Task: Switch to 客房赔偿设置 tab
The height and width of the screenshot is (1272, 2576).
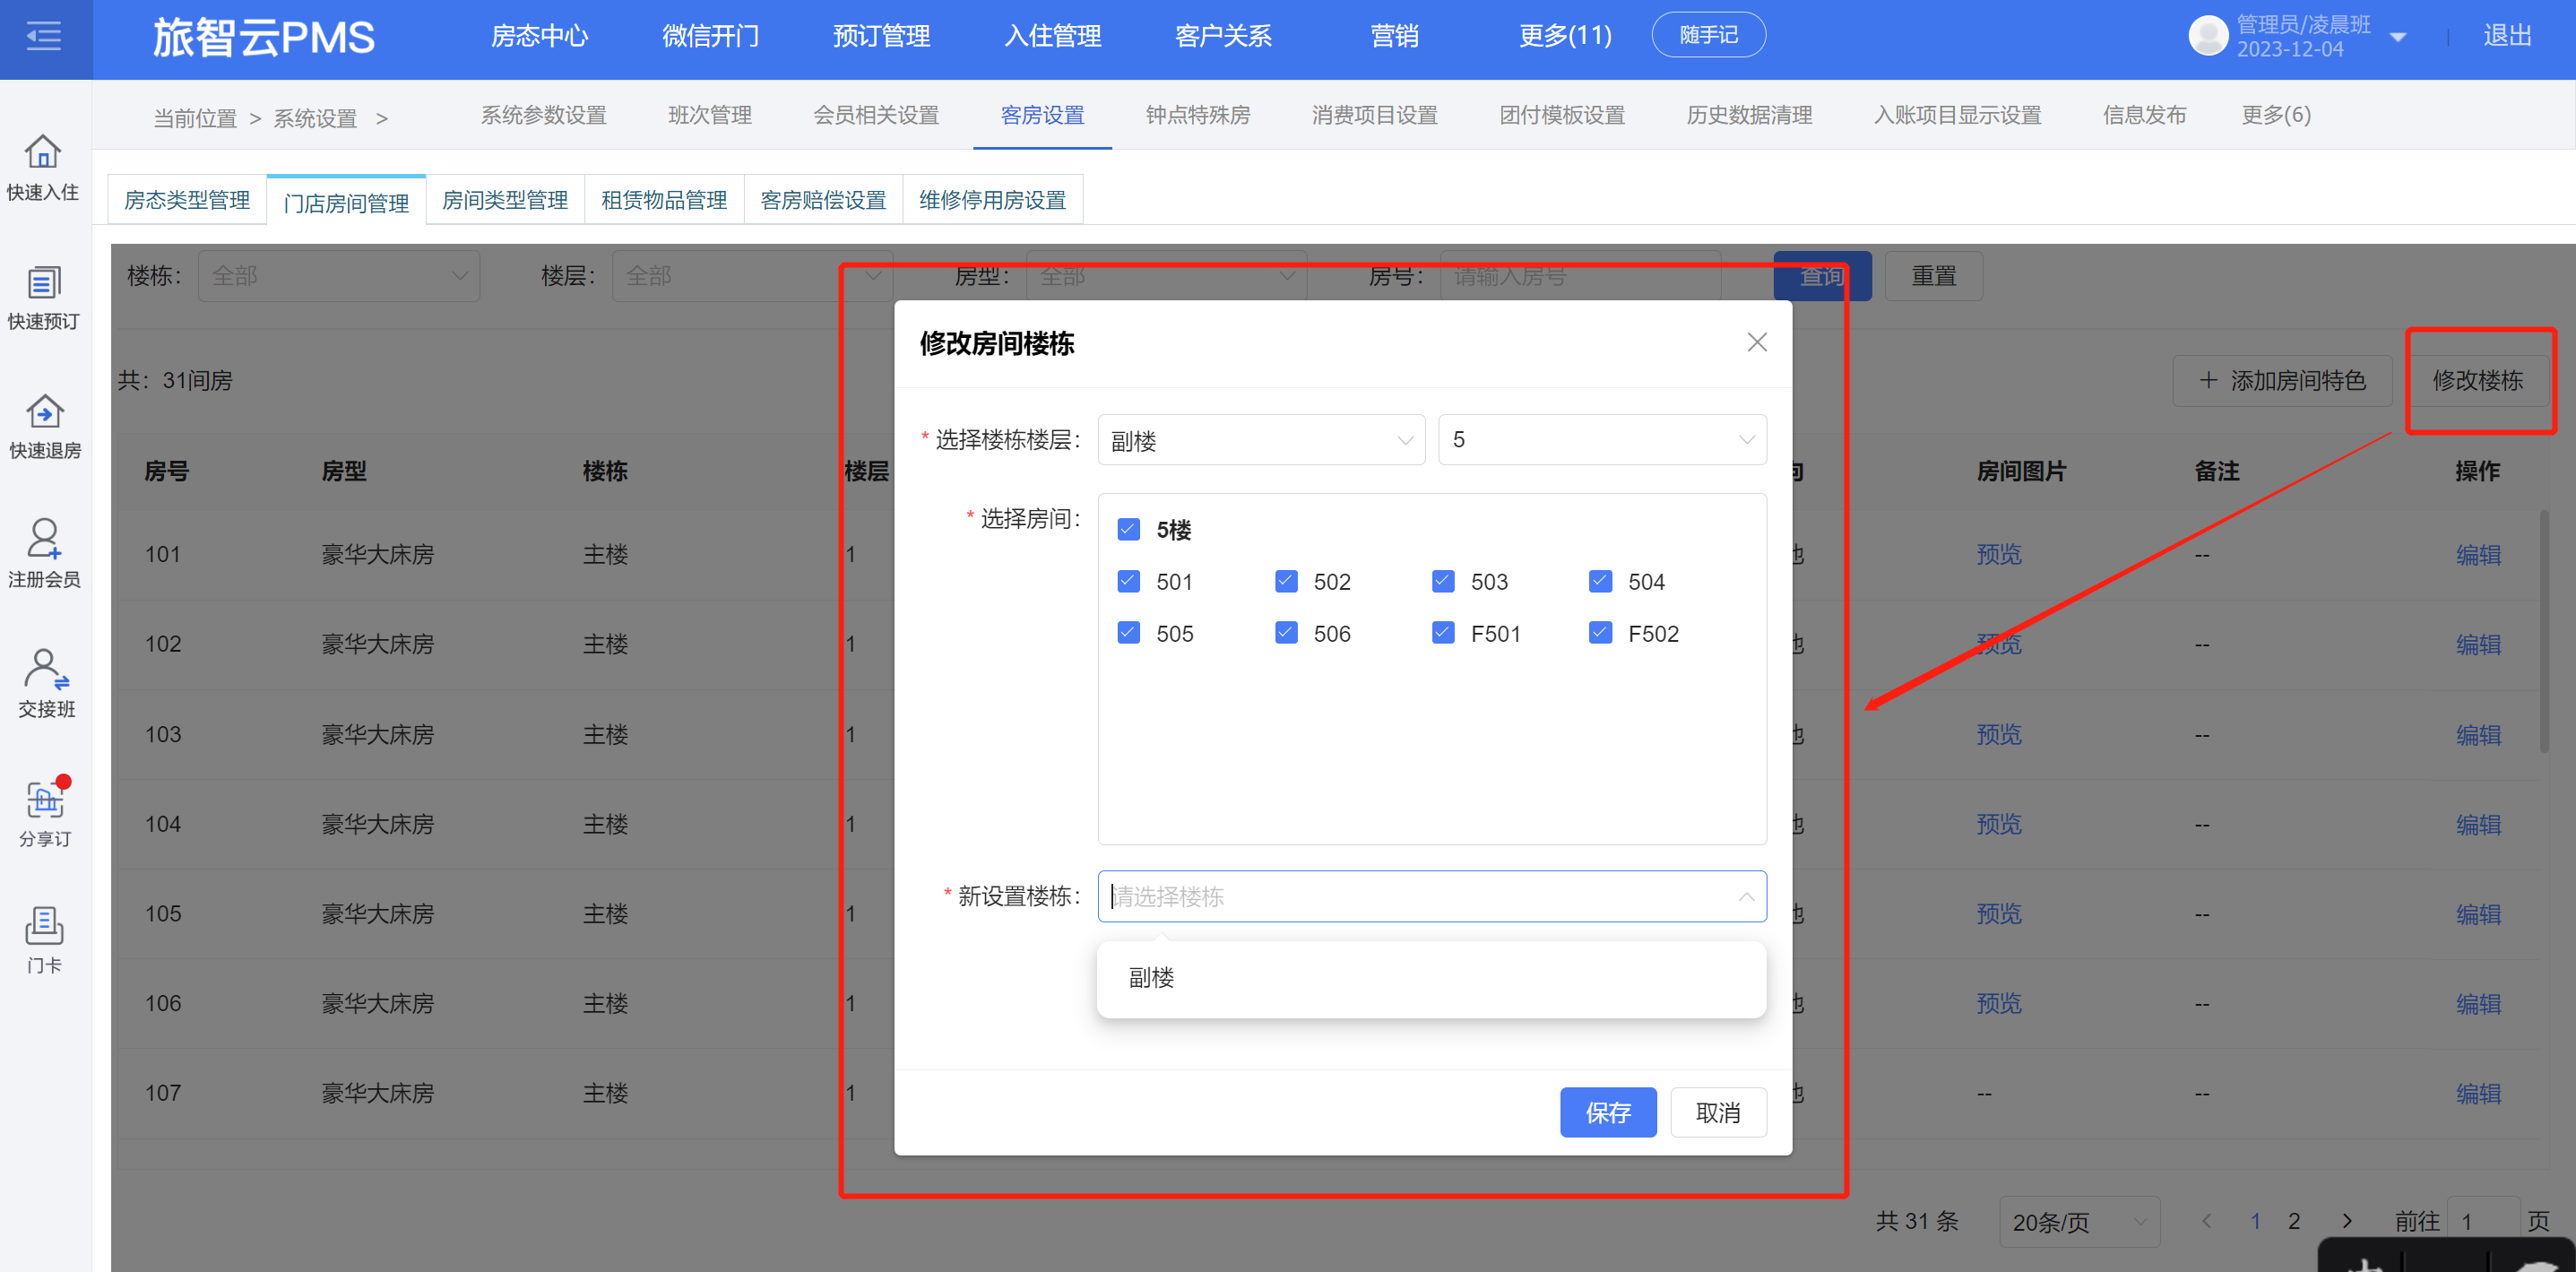Action: pyautogui.click(x=823, y=200)
